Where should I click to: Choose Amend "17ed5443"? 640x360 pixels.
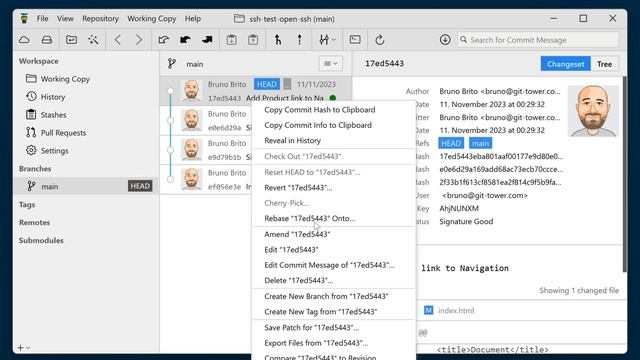[x=334, y=234]
